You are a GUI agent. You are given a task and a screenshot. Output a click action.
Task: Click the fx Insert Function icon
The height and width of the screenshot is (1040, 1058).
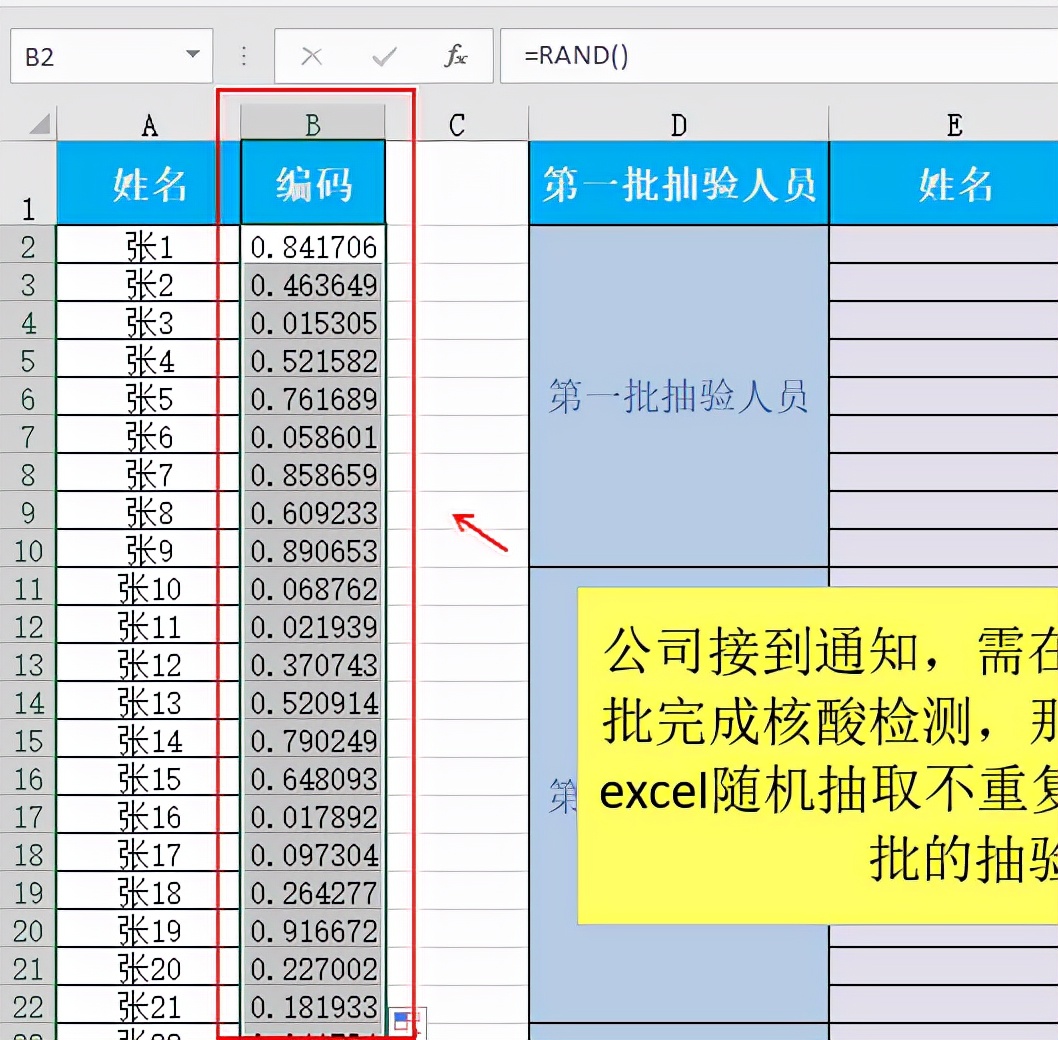(x=456, y=56)
